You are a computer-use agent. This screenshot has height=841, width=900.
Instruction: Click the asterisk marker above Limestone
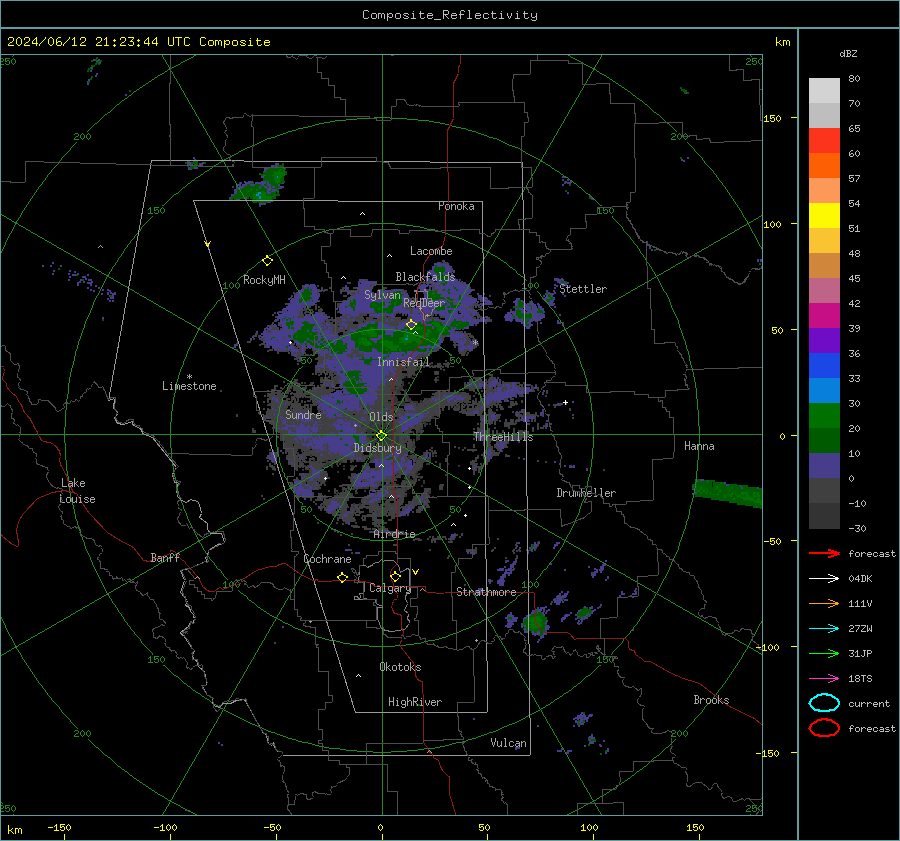pyautogui.click(x=189, y=377)
